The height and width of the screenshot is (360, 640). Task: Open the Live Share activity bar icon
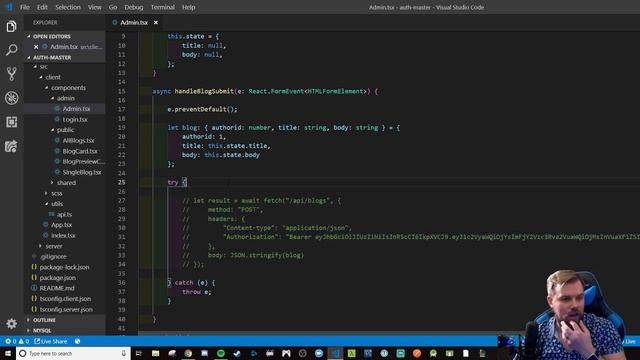tap(11, 146)
